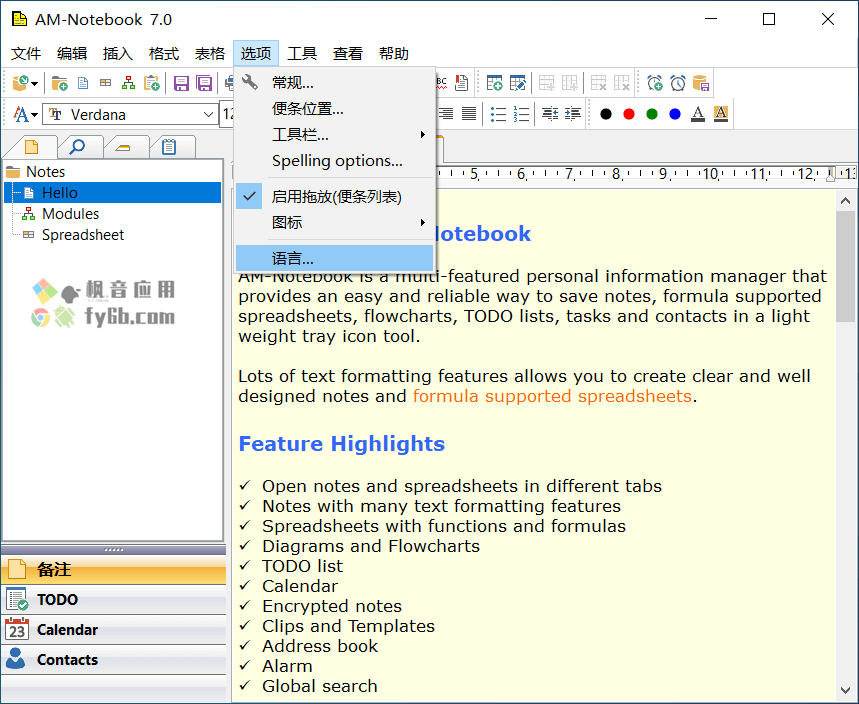Open the 帮助 menu

point(394,54)
